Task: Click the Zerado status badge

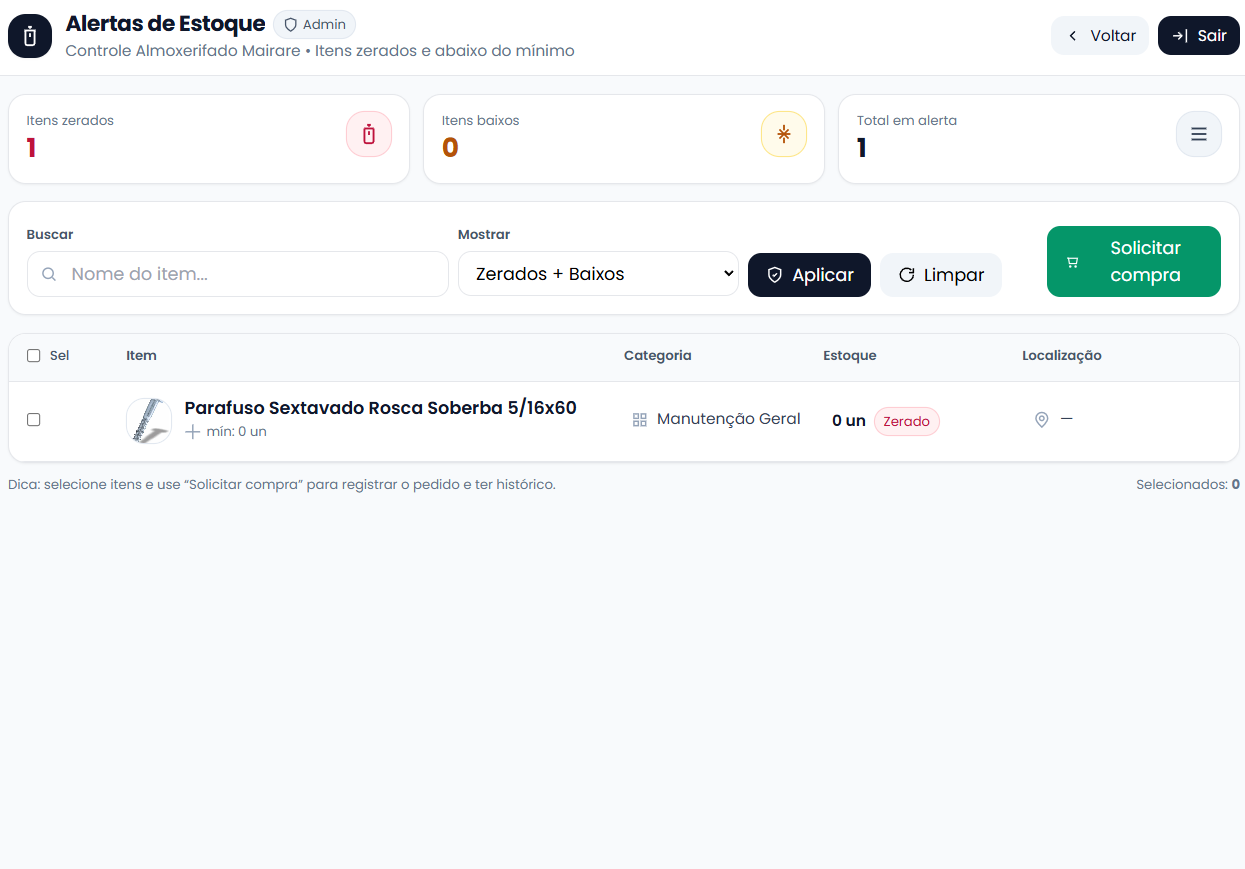Action: coord(906,421)
